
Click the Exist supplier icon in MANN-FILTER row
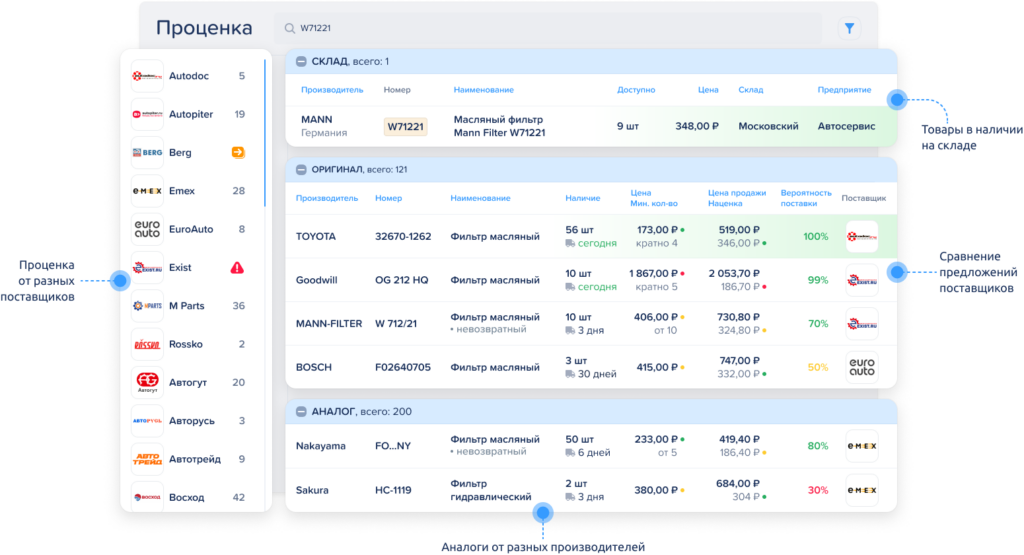coord(861,324)
